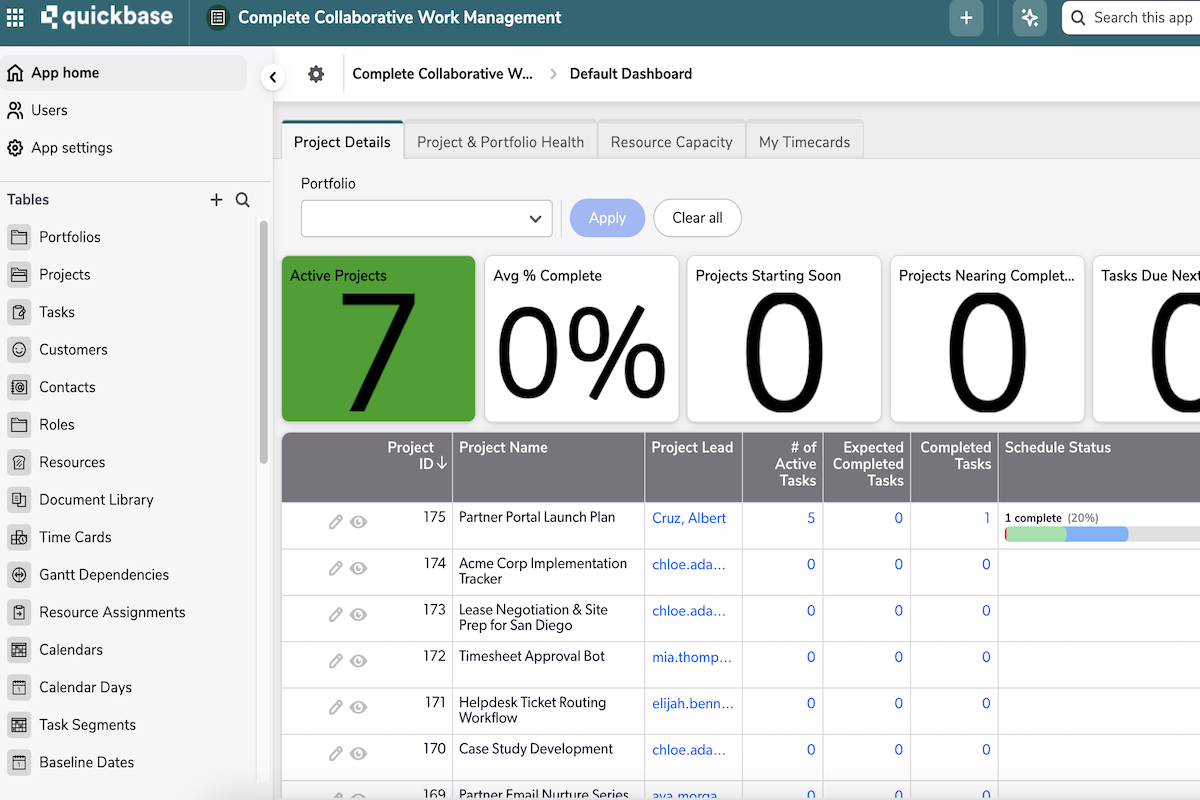Image resolution: width=1200 pixels, height=800 pixels.
Task: Click the AI sparkle icon in top bar
Action: [1029, 17]
